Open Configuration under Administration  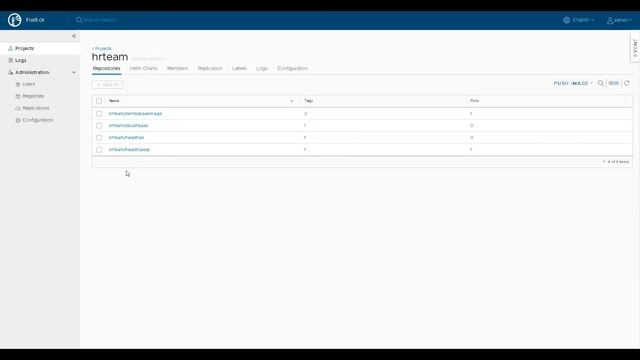(x=38, y=120)
